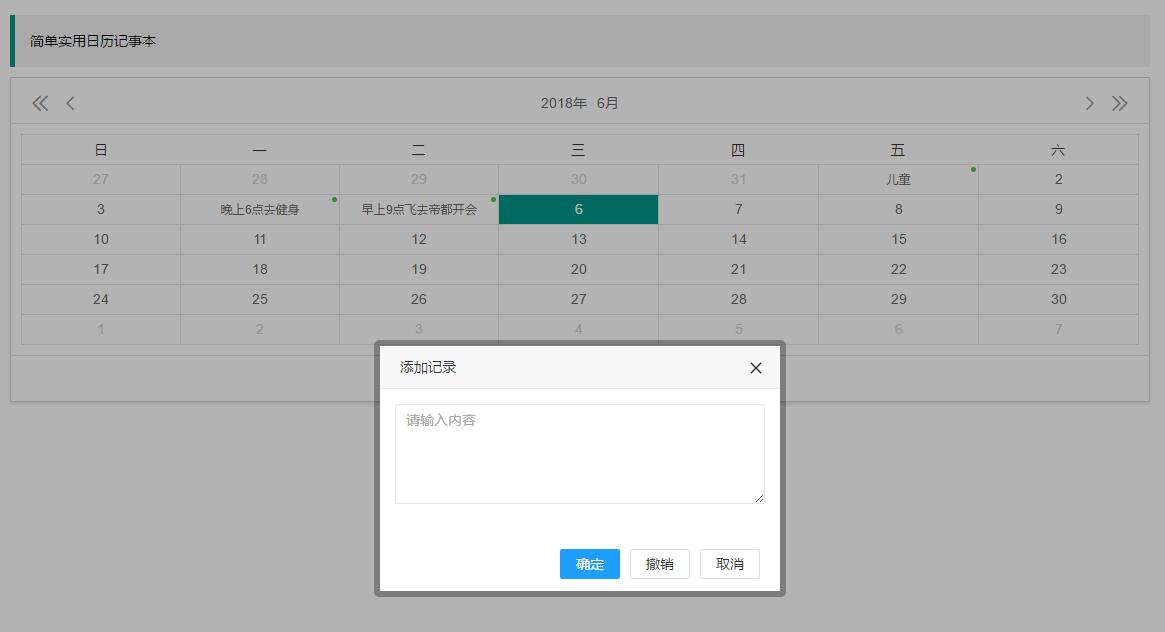The width and height of the screenshot is (1165, 632).
Task: Select June 3 in calendar
Action: coord(101,209)
